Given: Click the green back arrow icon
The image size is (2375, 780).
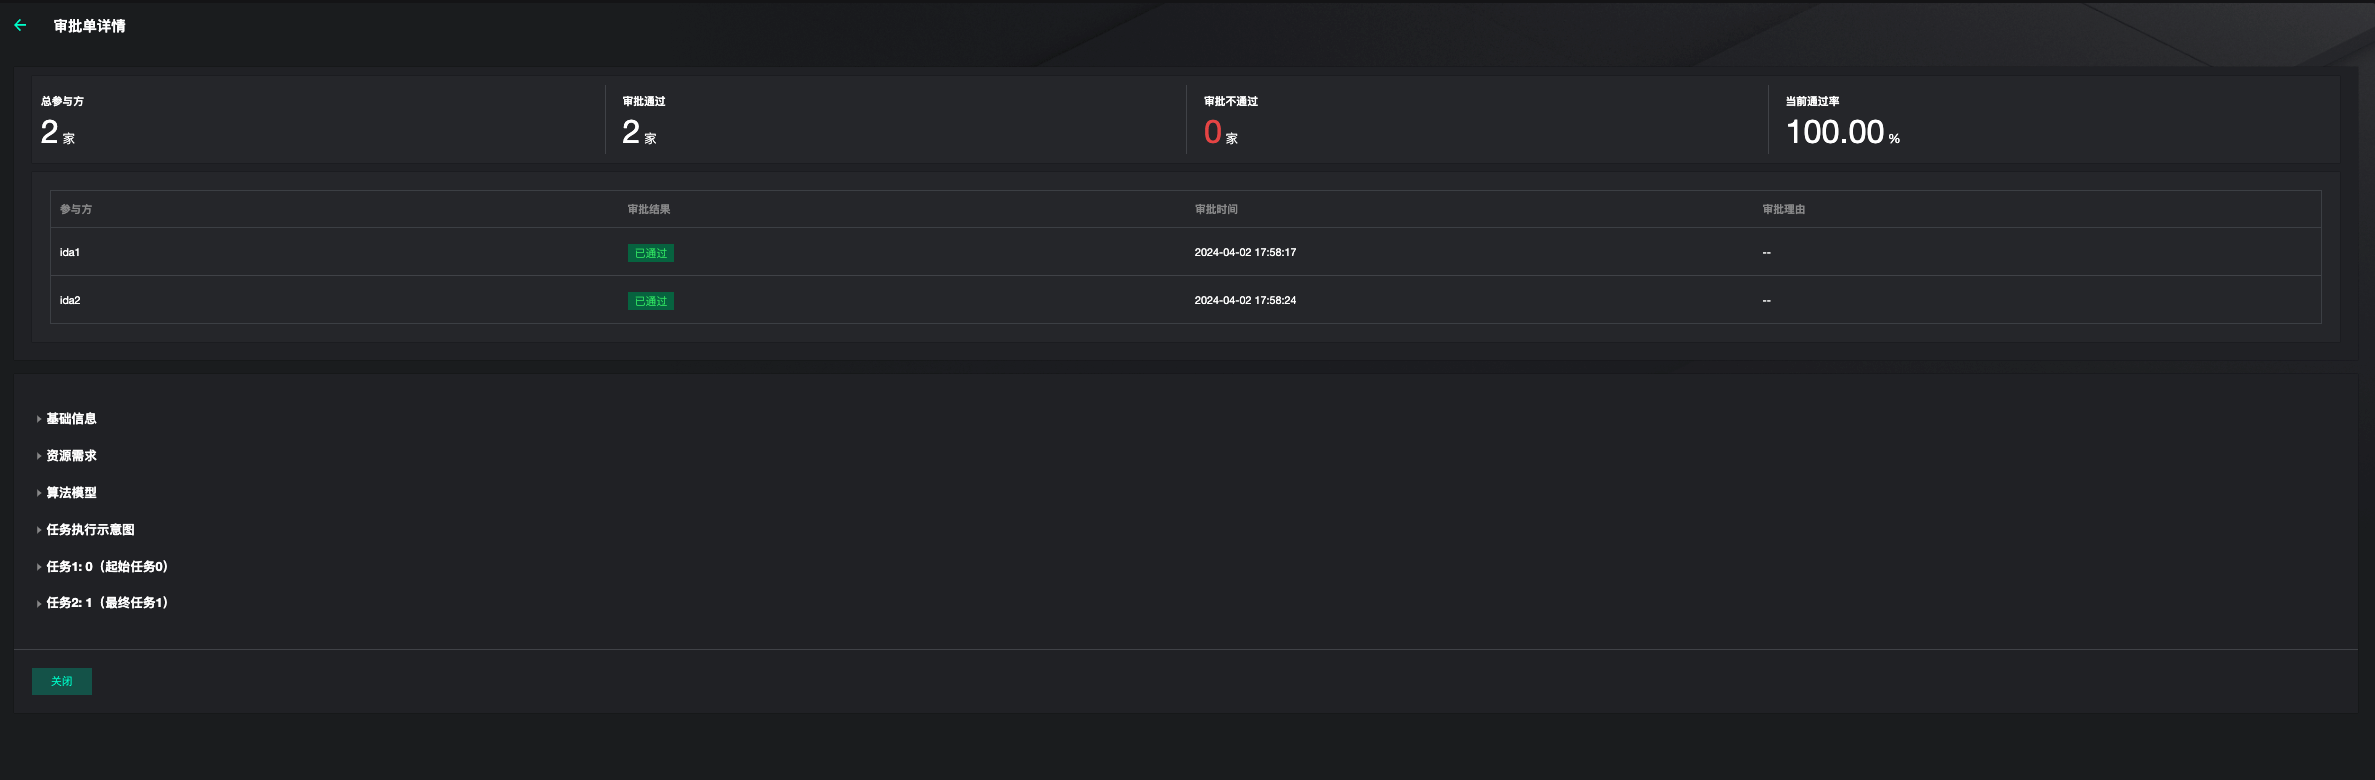Looking at the screenshot, I should coord(20,26).
